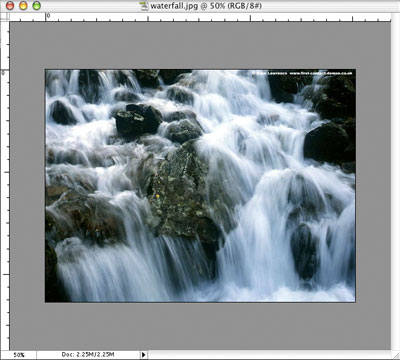The width and height of the screenshot is (400, 360).
Task: Click the vertical ruler on the left
Action: tap(5, 186)
